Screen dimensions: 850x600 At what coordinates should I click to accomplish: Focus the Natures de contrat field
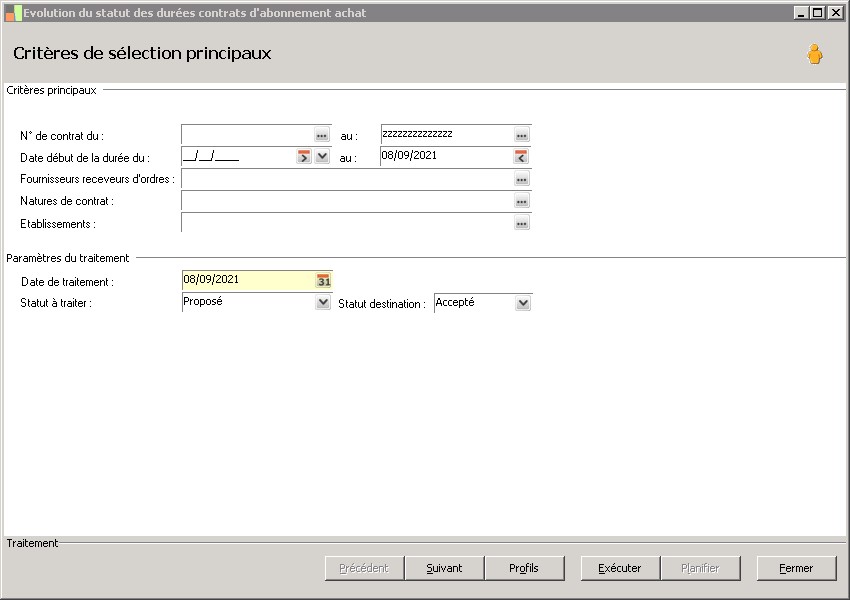point(347,201)
